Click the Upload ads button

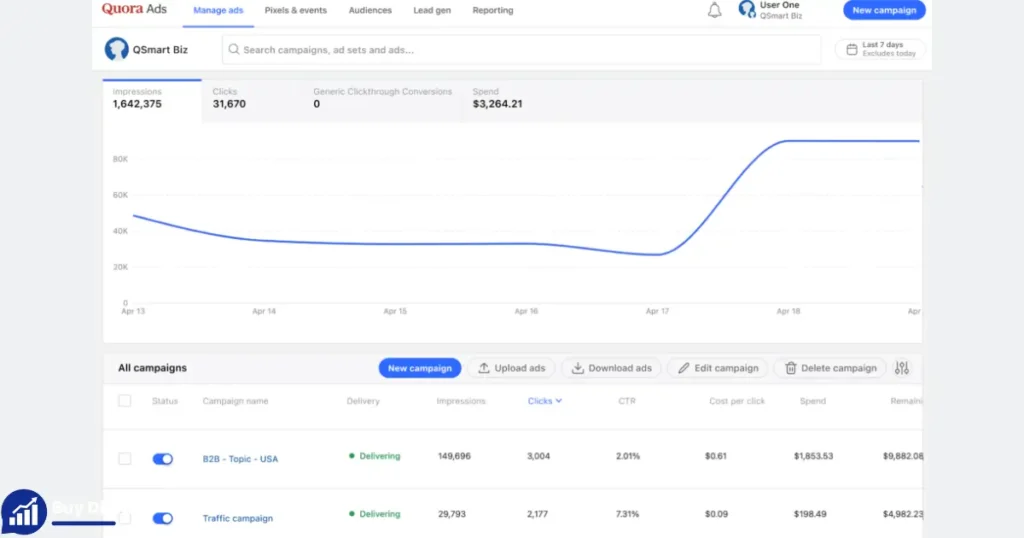[511, 368]
